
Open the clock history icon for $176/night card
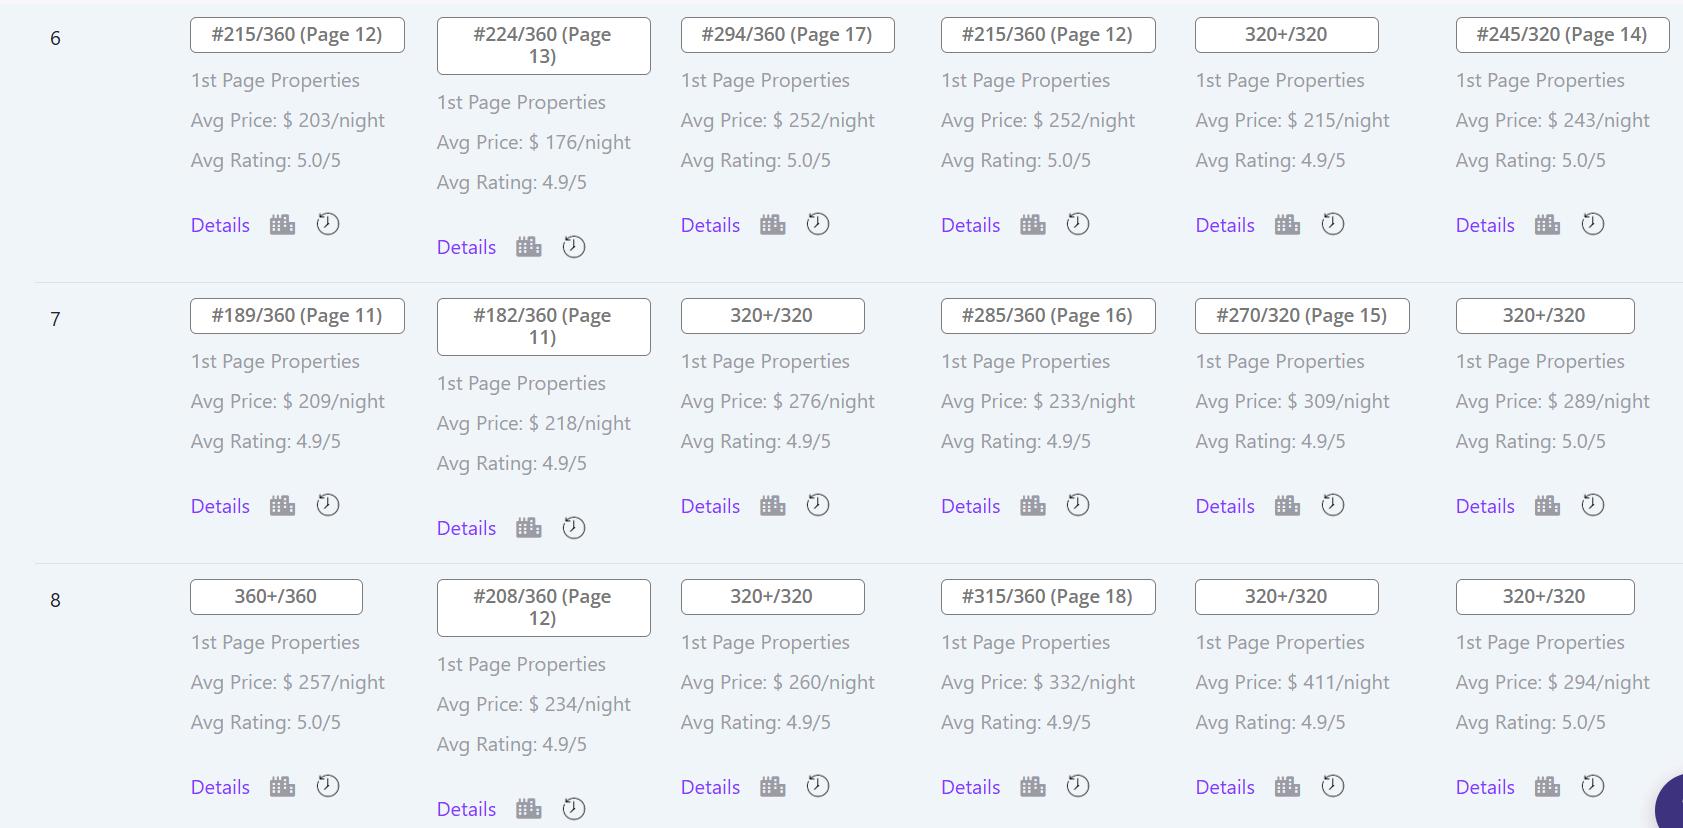tap(574, 246)
